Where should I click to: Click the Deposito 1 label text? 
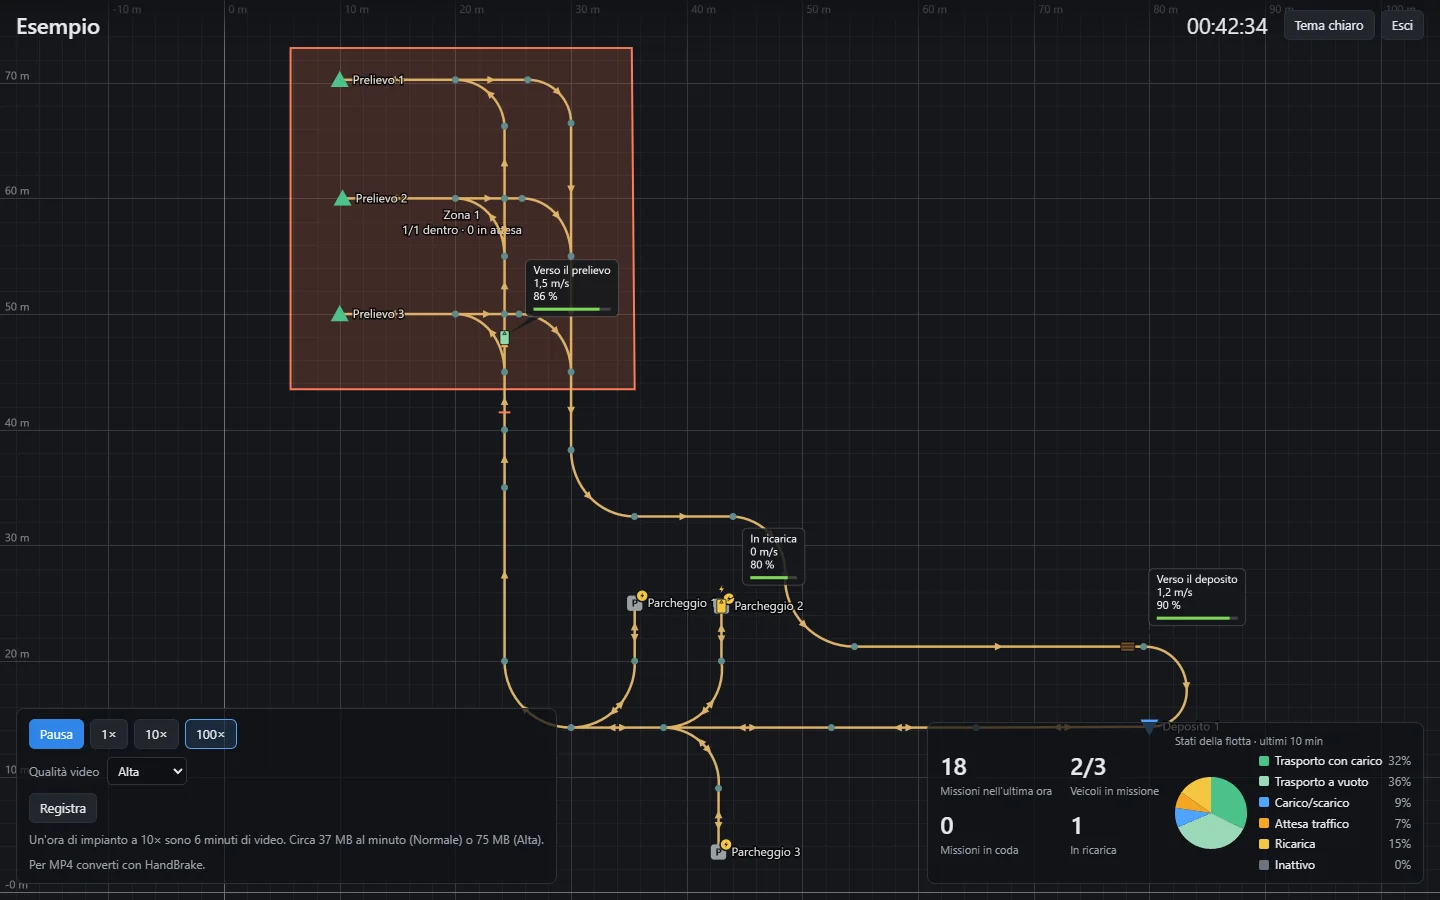coord(1191,727)
